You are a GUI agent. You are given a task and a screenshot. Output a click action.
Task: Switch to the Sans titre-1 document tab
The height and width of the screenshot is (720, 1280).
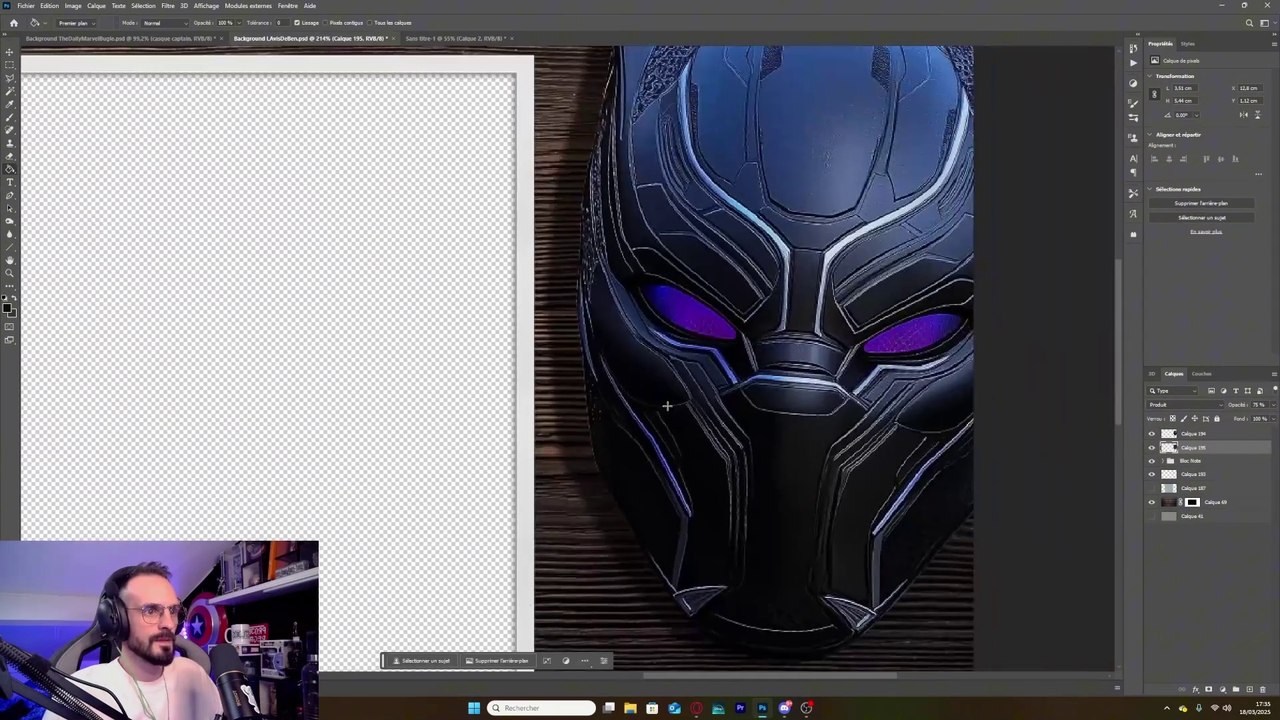pyautogui.click(x=457, y=39)
